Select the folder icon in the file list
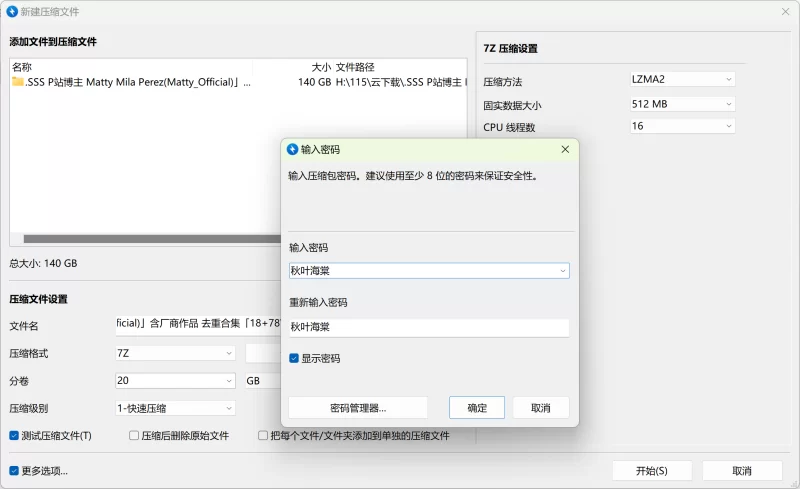Screen dimensions: 800x489 tap(18, 82)
